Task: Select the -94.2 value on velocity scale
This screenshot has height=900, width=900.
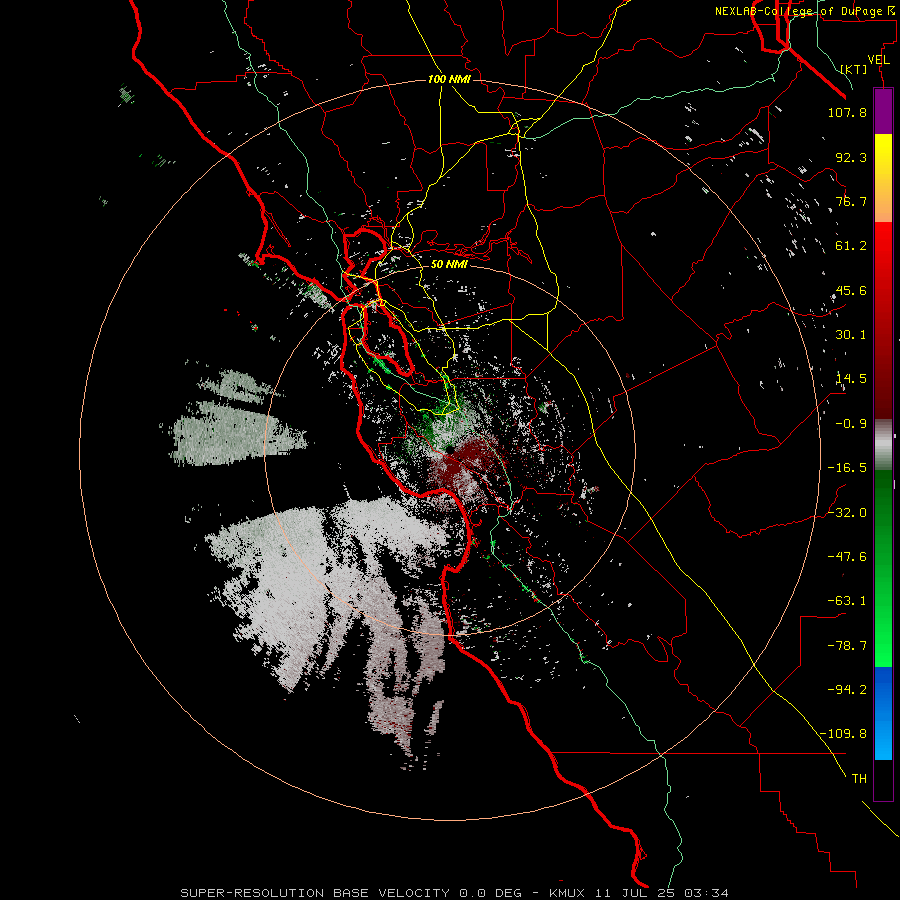Action: [847, 690]
